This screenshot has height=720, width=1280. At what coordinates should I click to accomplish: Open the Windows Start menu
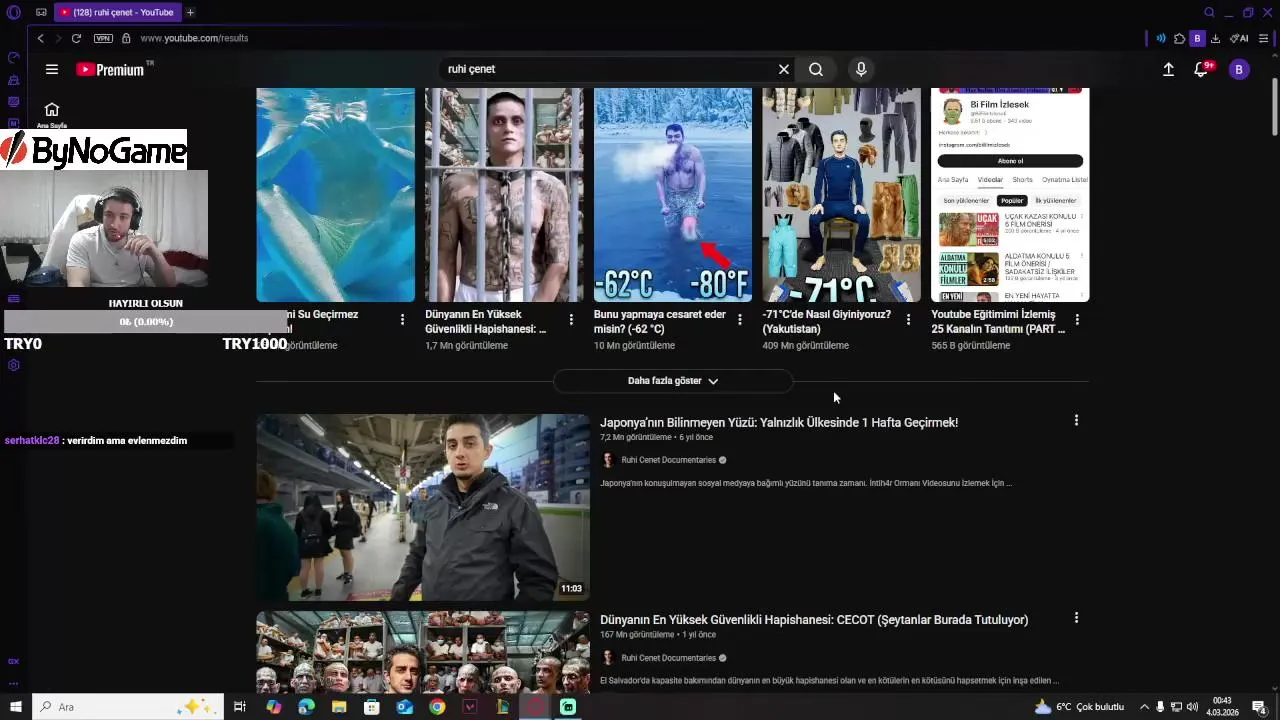click(15, 707)
